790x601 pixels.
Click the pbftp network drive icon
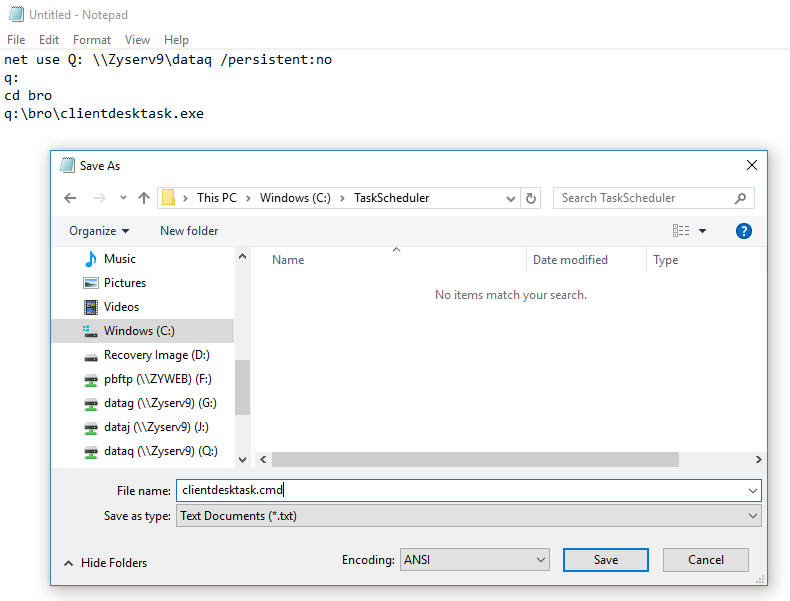[91, 380]
